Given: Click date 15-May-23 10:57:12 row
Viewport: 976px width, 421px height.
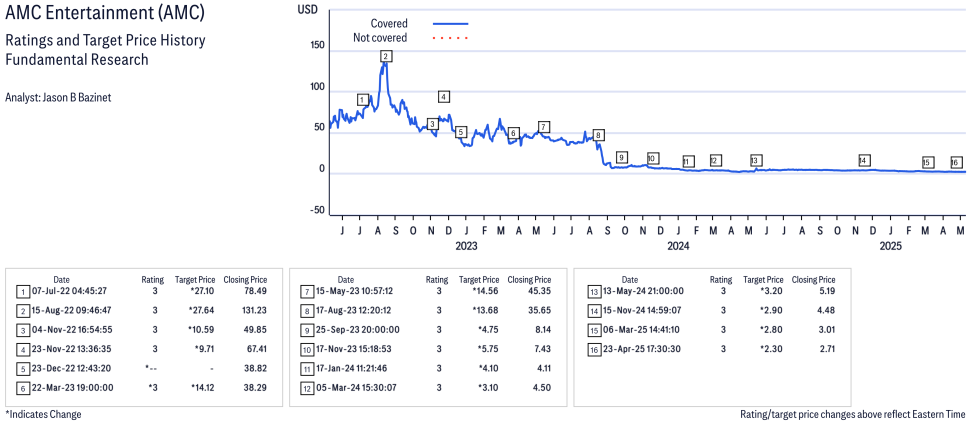Looking at the screenshot, I should coord(354,291).
